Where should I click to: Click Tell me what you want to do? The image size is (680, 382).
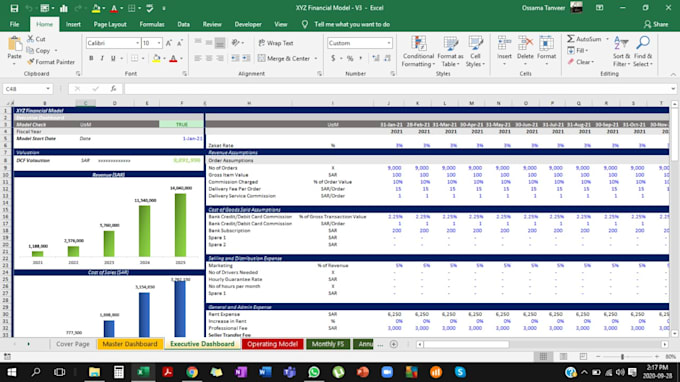click(x=352, y=24)
